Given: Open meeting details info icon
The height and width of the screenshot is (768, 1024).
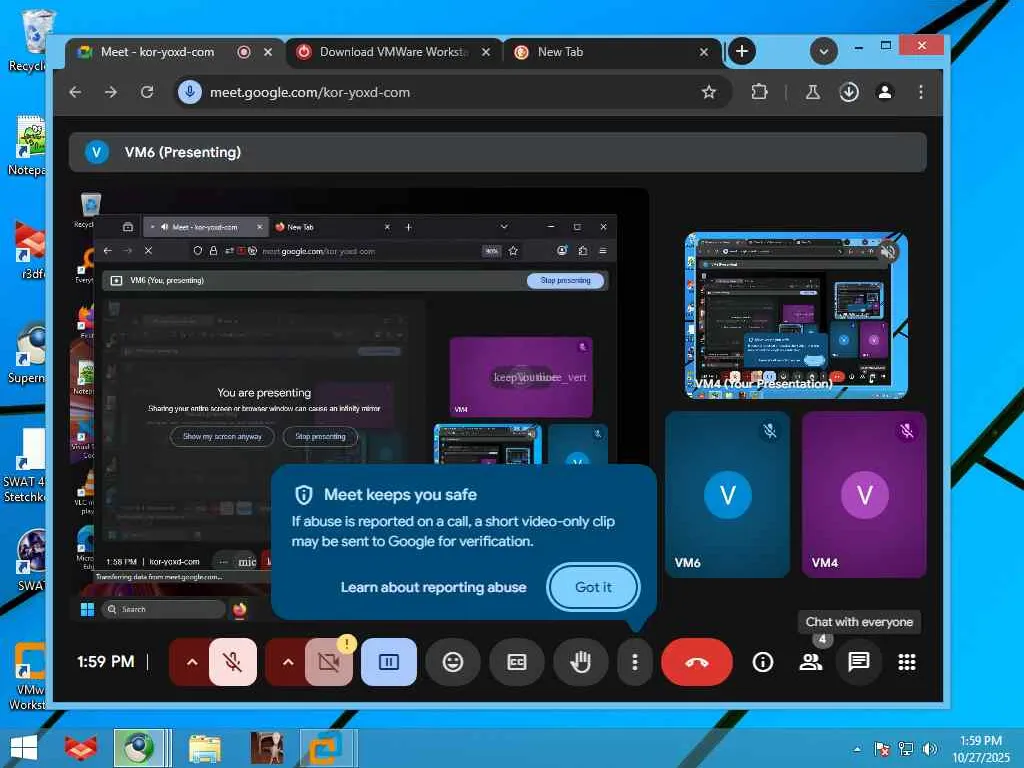Looking at the screenshot, I should [x=762, y=662].
